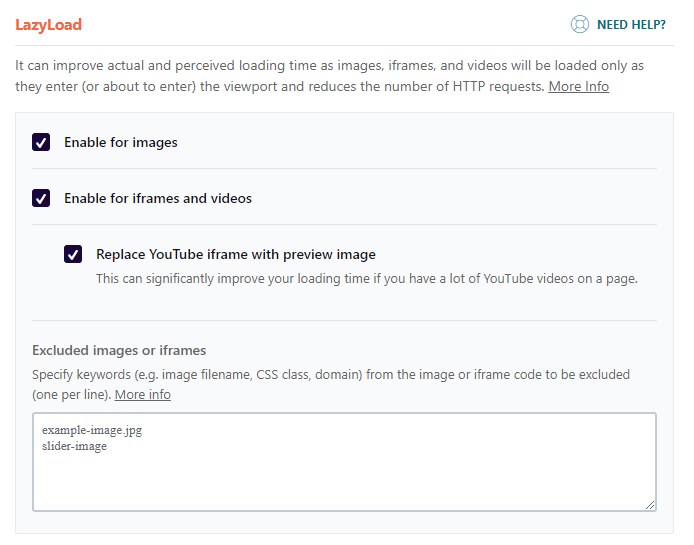The width and height of the screenshot is (694, 545).
Task: Click the lifebuoy help icon
Action: tap(579, 24)
